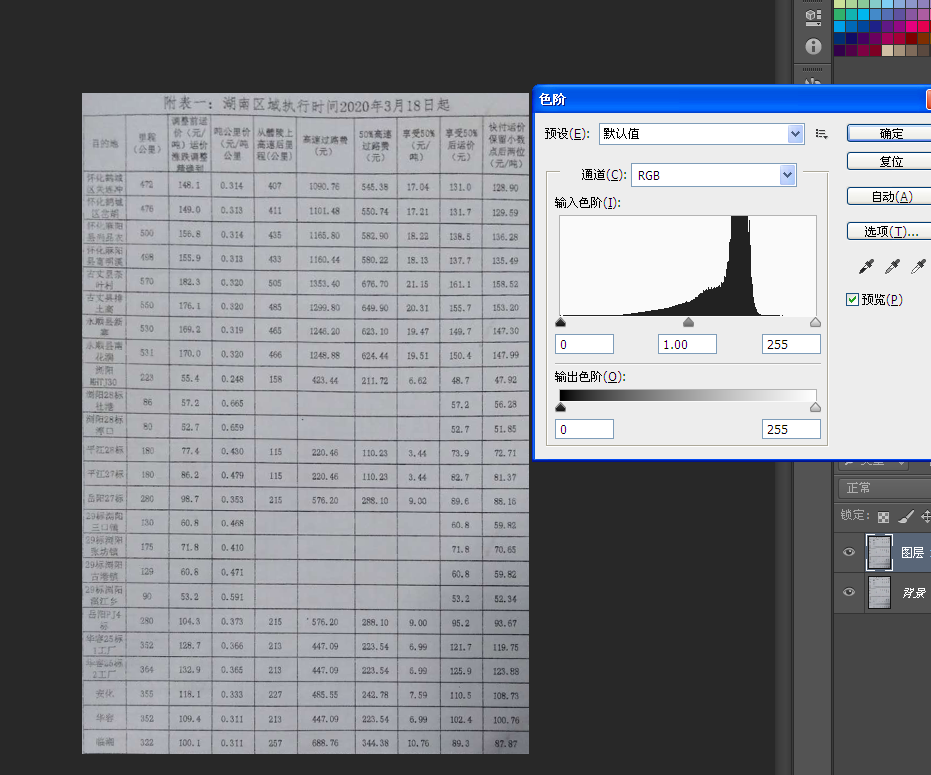
Task: Click the table cell 1353.40
Action: [x=324, y=283]
